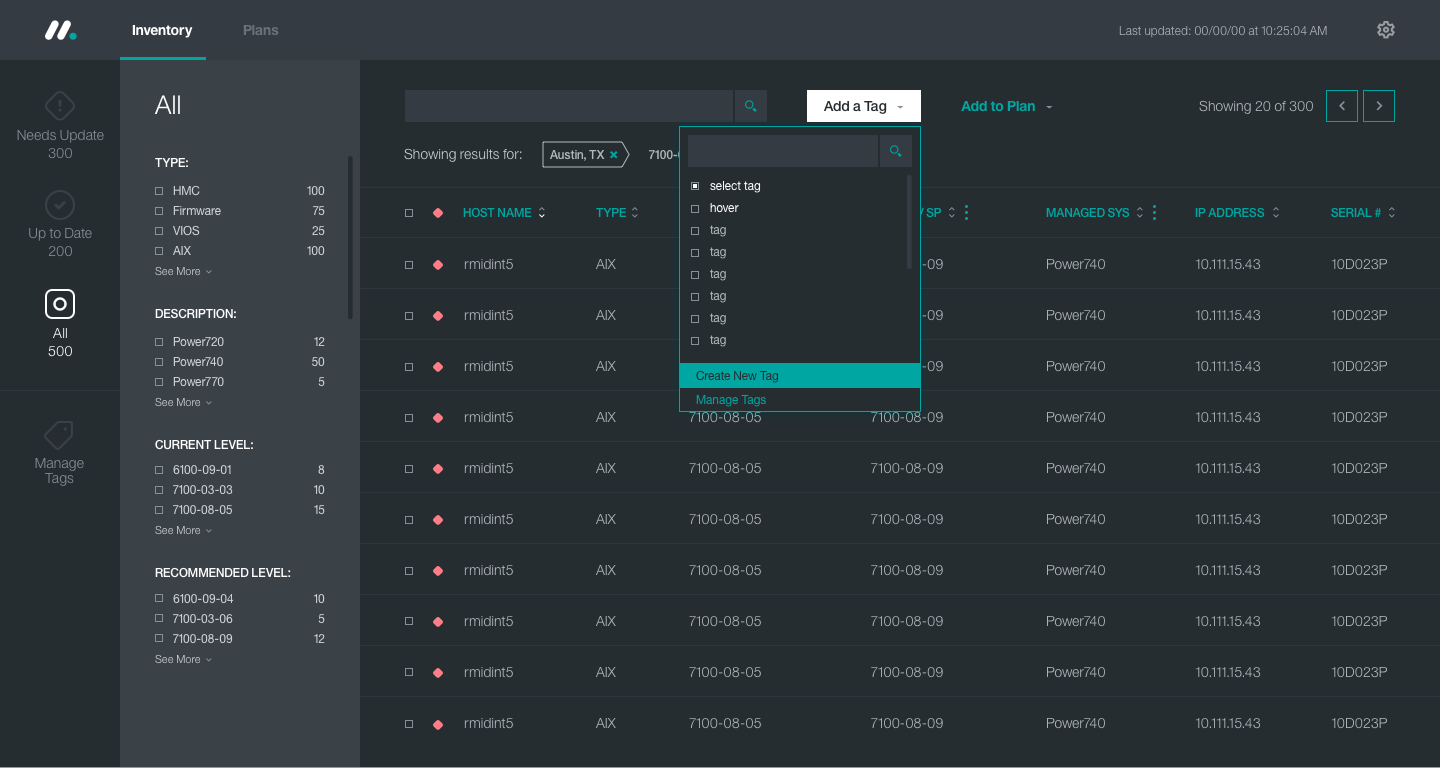1440x768 pixels.
Task: Check the 6100-09-04 recommended level filter
Action: 159,599
